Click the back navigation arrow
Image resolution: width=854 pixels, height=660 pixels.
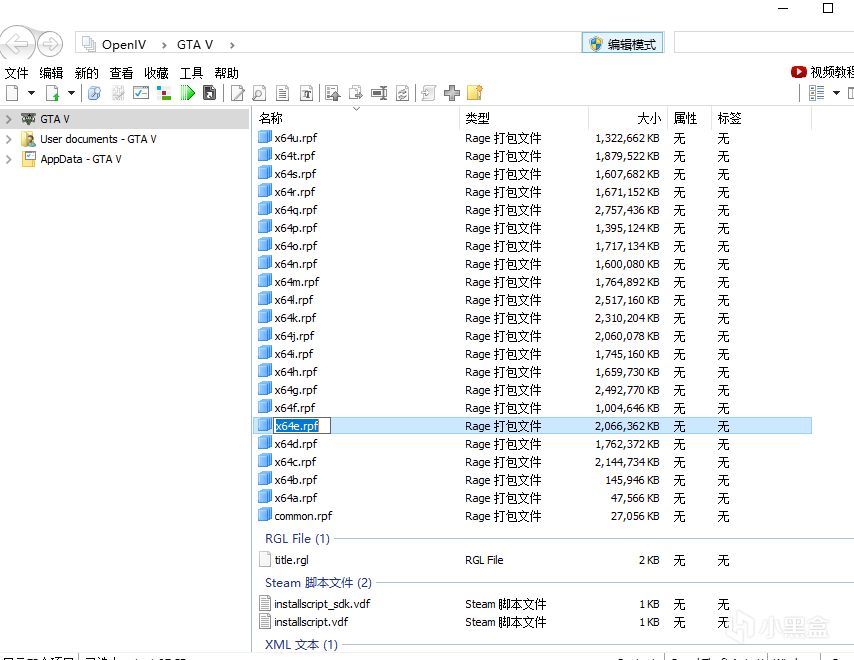[x=17, y=44]
